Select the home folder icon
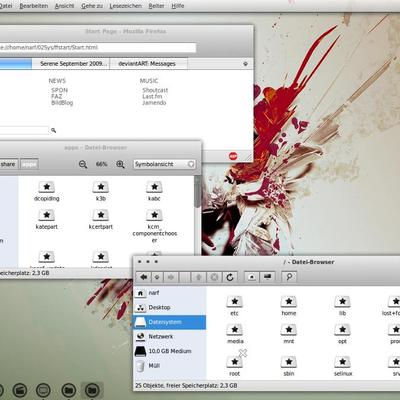The width and height of the screenshot is (400, 400). 289,302
